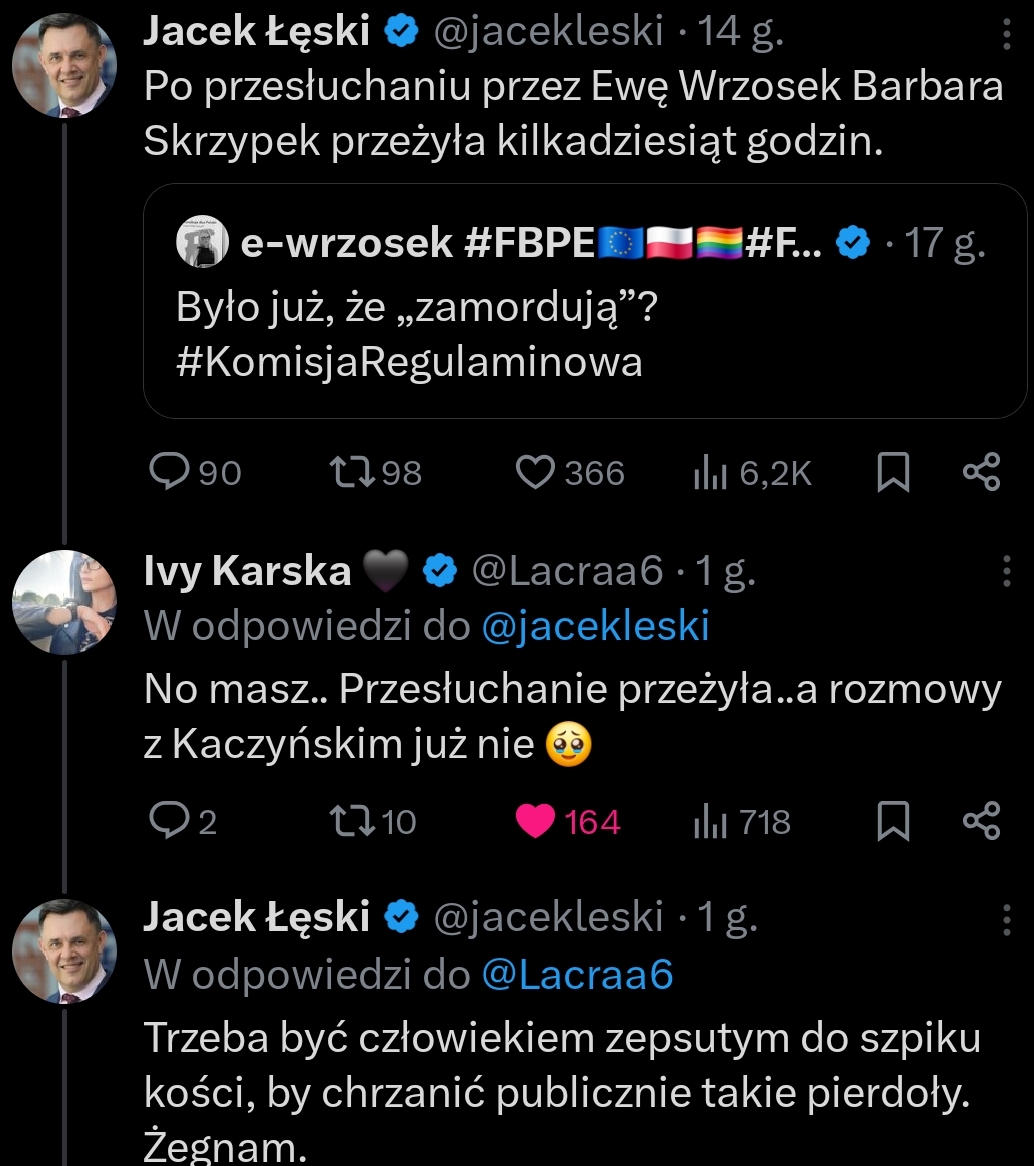Bookmark Jacek Łęski's first tweet
The image size is (1034, 1166).
tap(892, 472)
